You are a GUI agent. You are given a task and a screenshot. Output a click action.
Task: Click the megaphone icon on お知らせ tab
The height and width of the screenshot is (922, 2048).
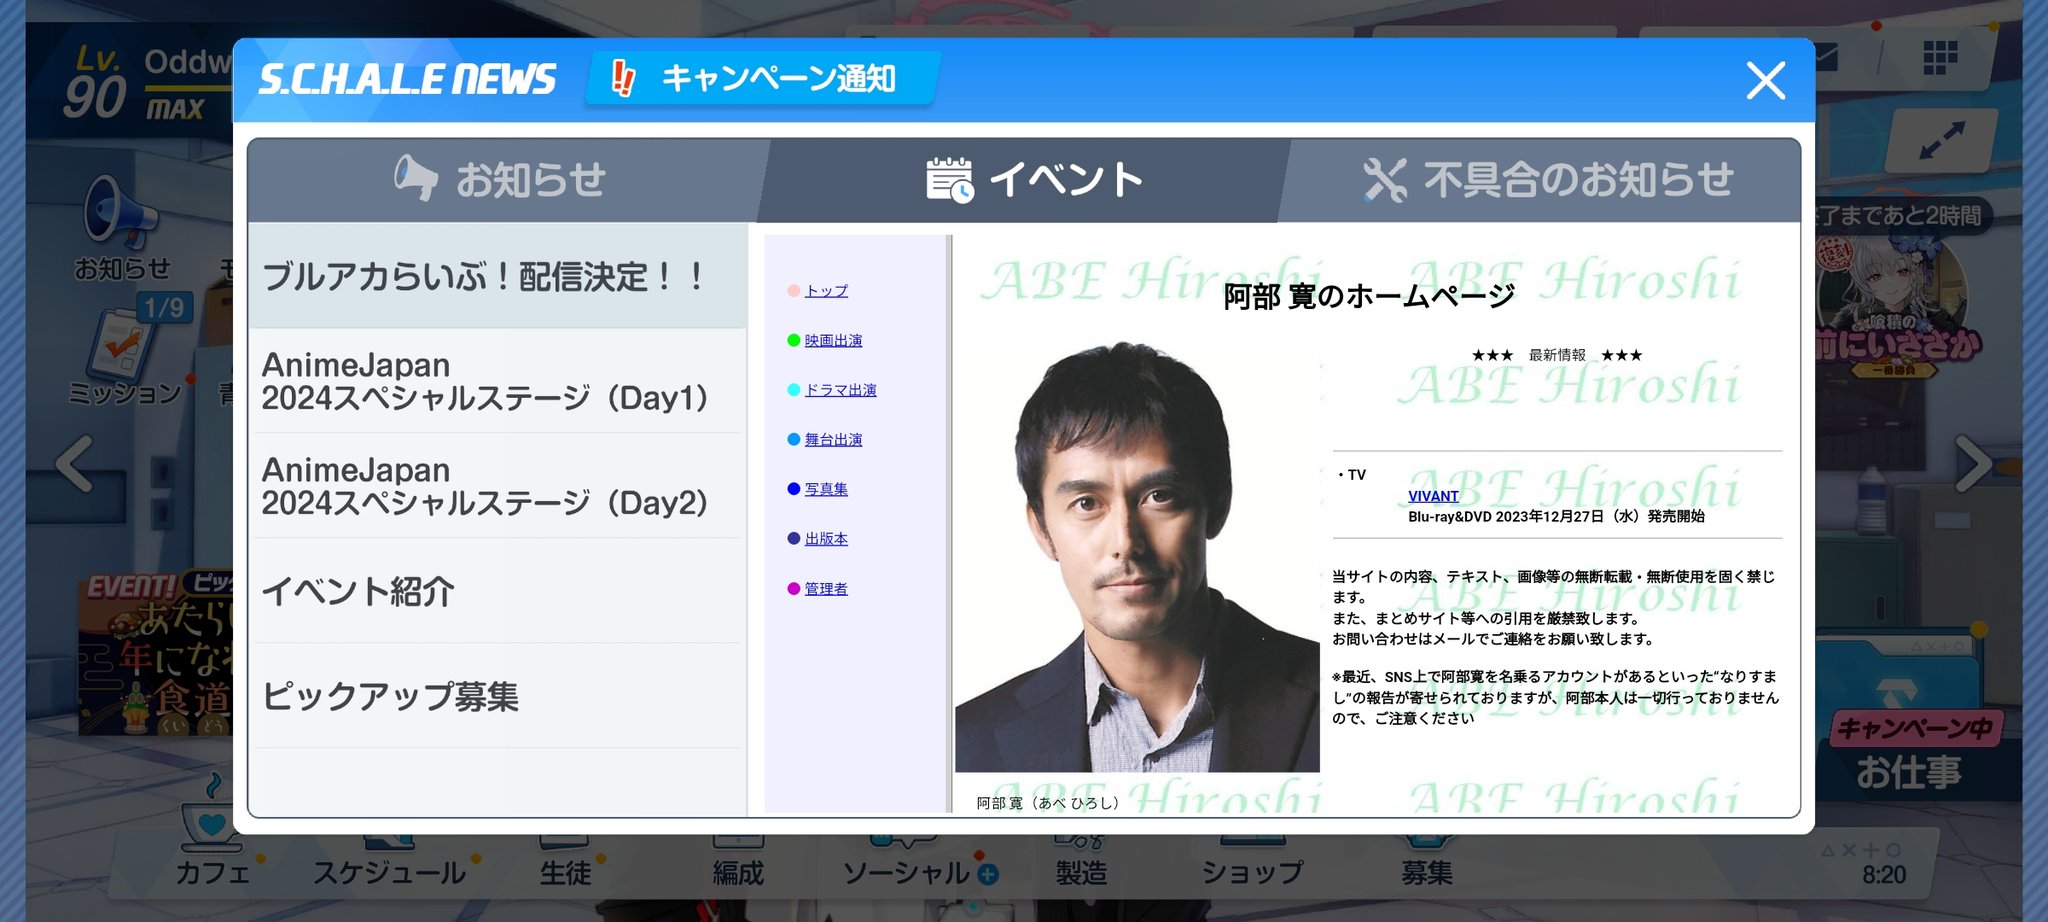(x=415, y=178)
